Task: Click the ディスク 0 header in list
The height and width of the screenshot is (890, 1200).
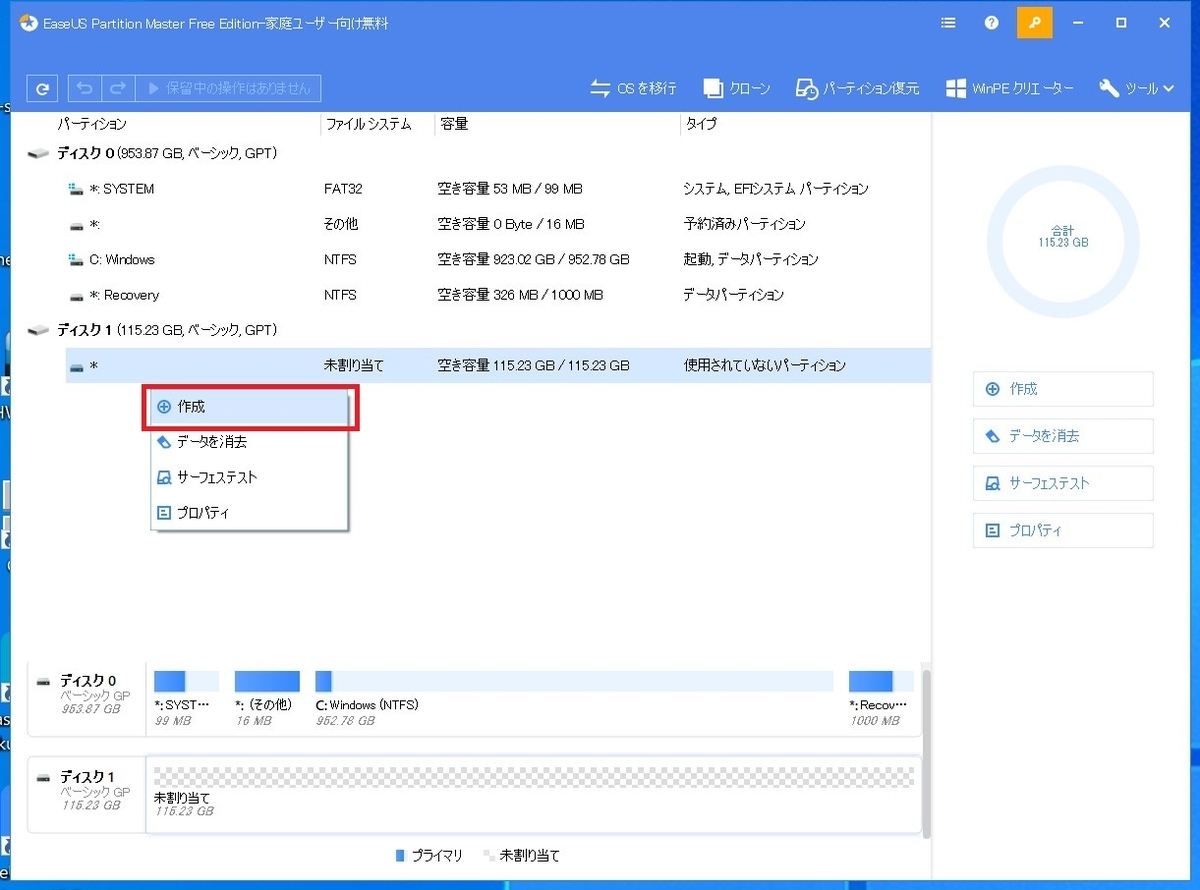Action: click(x=167, y=154)
